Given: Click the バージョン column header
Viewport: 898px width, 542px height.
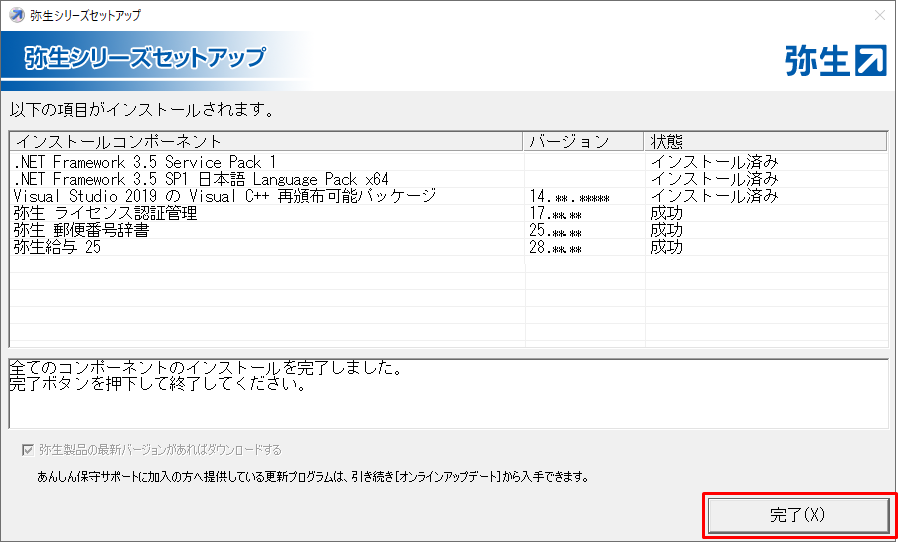Looking at the screenshot, I should click(x=583, y=141).
